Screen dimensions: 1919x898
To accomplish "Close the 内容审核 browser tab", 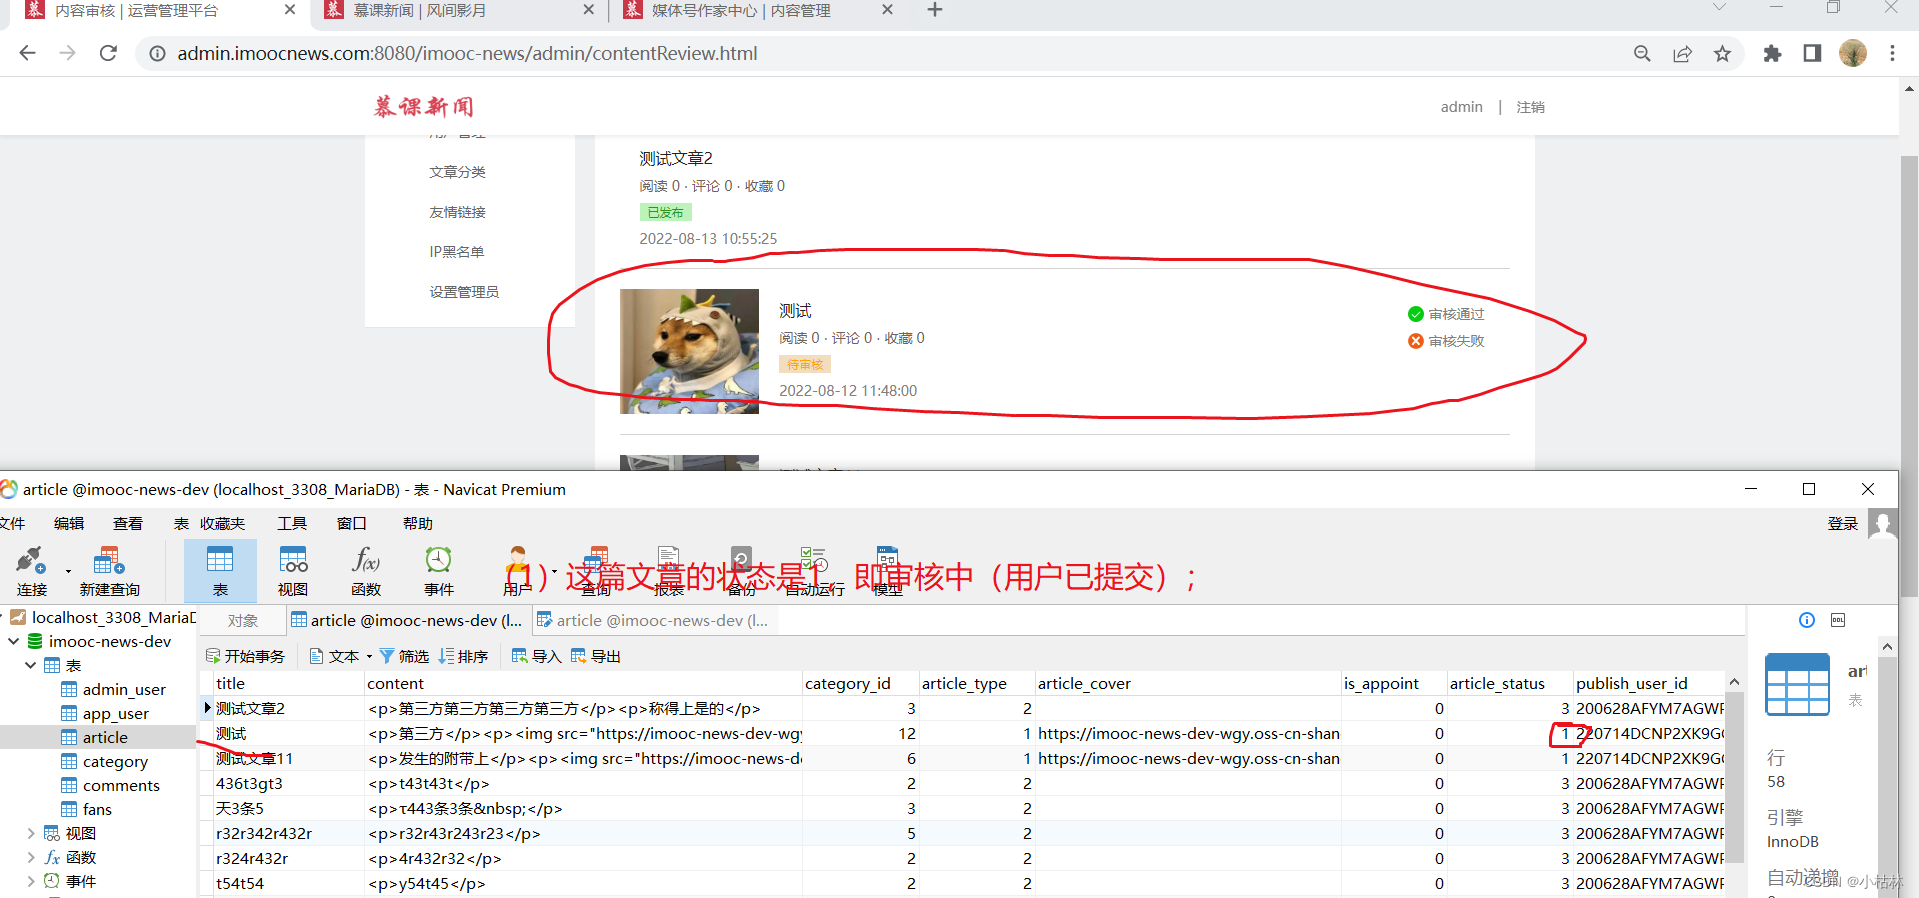I will click(290, 10).
